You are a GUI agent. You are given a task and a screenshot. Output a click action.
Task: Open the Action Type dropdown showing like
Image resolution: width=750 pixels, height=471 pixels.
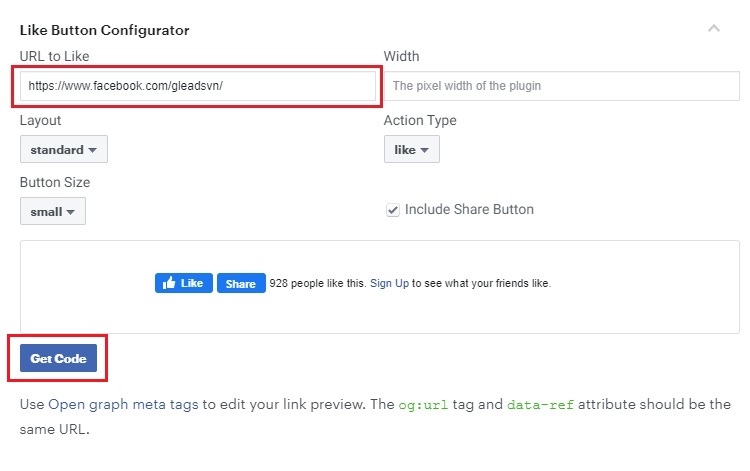coord(411,149)
